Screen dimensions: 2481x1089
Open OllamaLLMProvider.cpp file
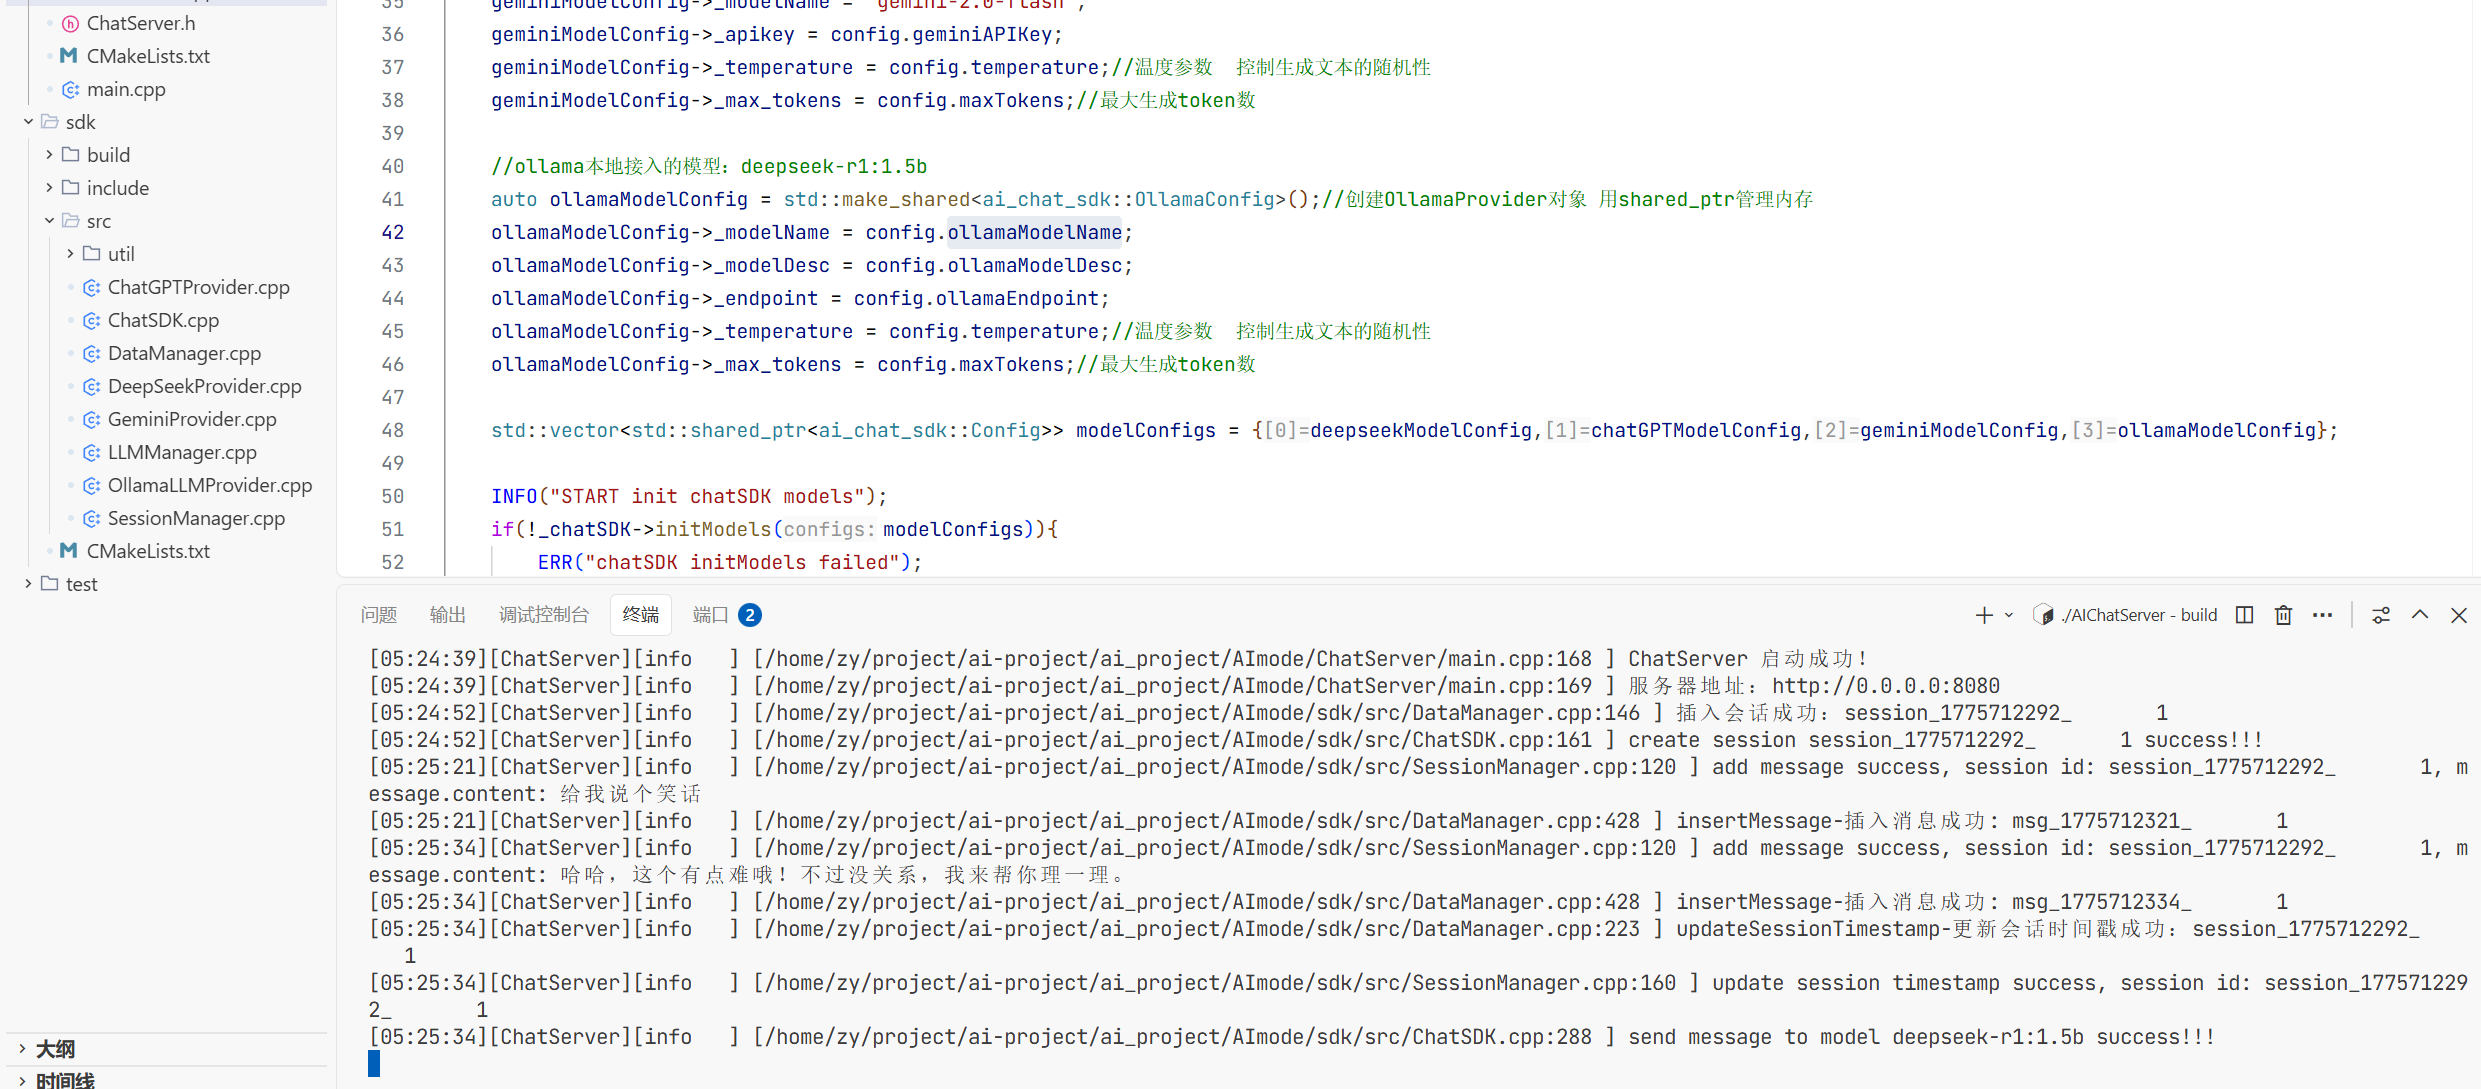[210, 485]
